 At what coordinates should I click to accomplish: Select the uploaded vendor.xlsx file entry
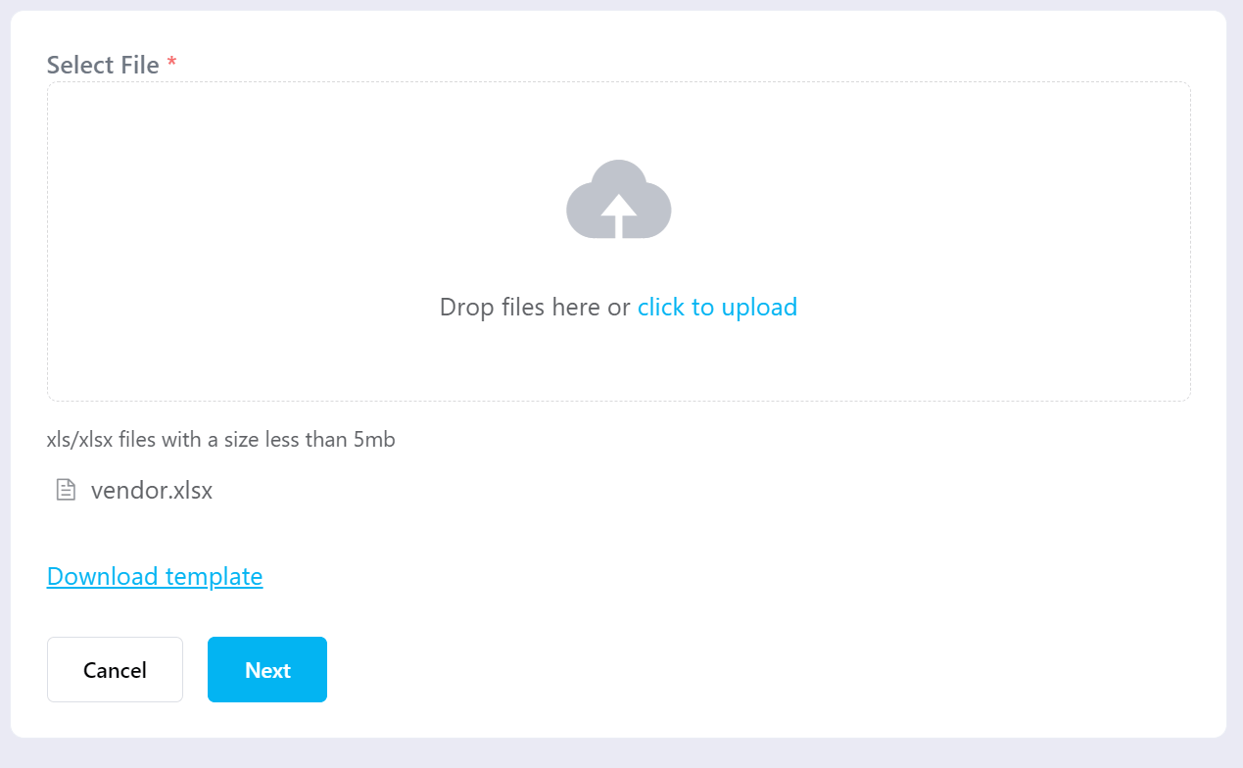click(x=152, y=490)
